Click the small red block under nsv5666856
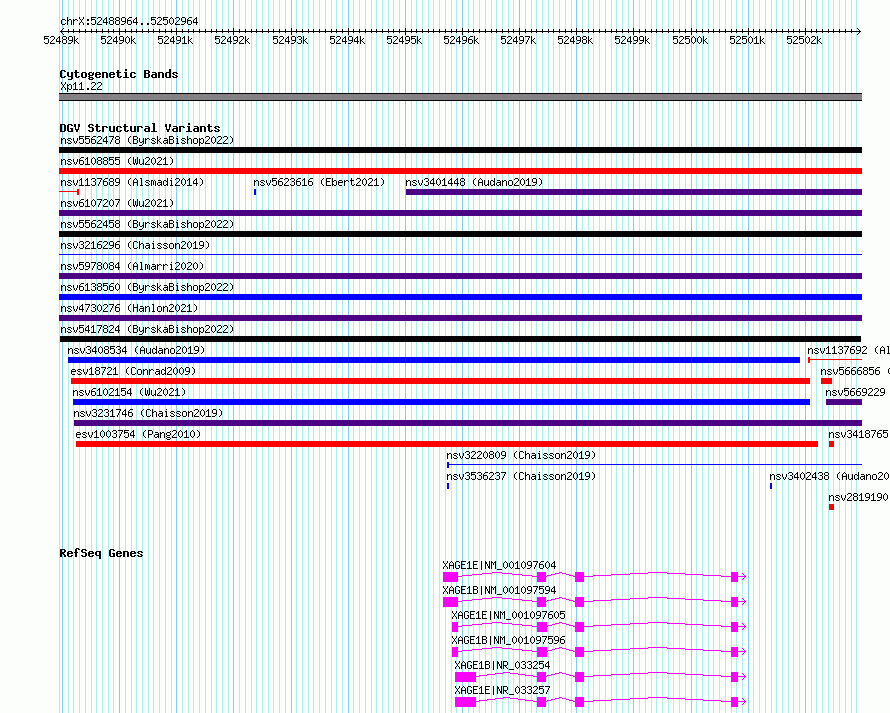 tap(826, 381)
